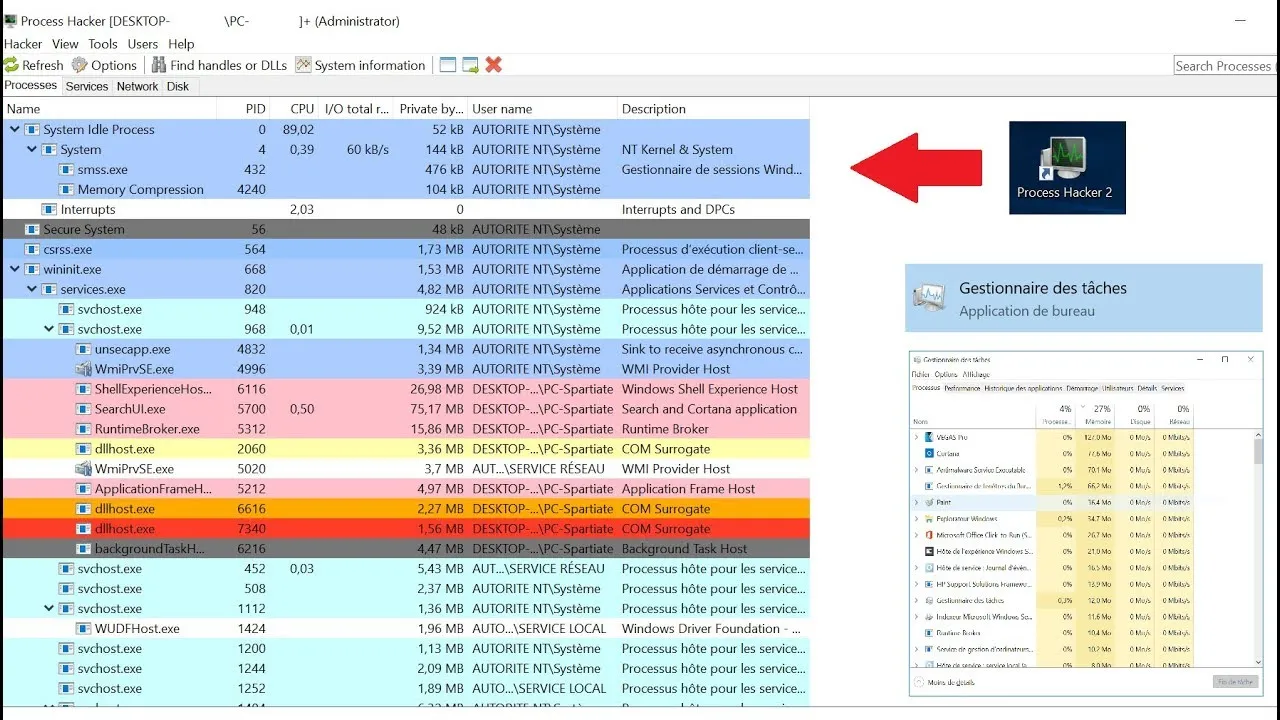Open the Tools menu
Viewport: 1280px width, 720px height.
pos(103,44)
